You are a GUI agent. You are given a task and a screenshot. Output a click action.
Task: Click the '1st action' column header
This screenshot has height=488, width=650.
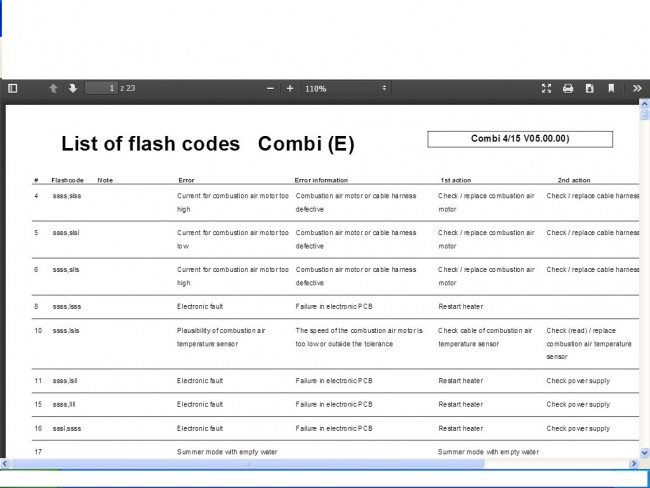click(x=456, y=180)
